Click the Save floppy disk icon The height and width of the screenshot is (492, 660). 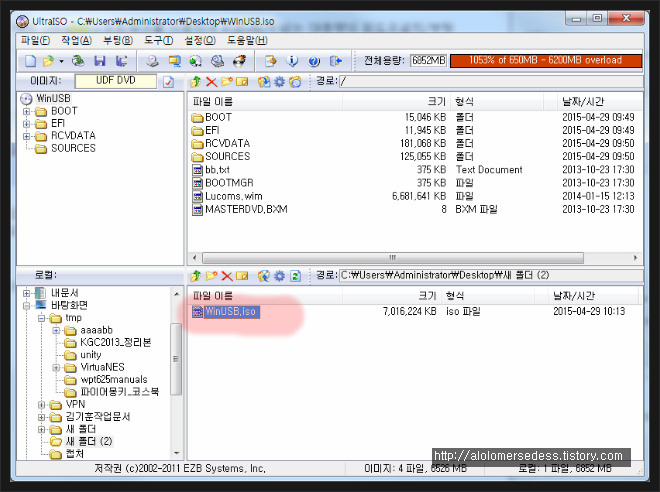(100, 61)
